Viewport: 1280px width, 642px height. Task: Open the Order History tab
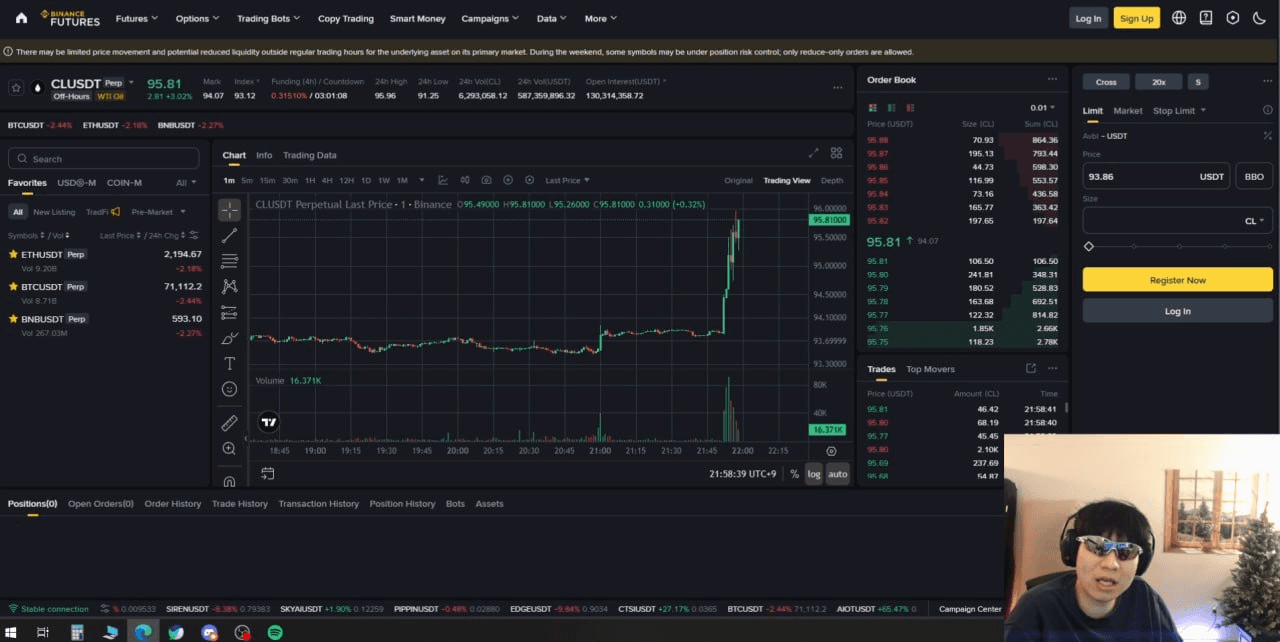(172, 504)
